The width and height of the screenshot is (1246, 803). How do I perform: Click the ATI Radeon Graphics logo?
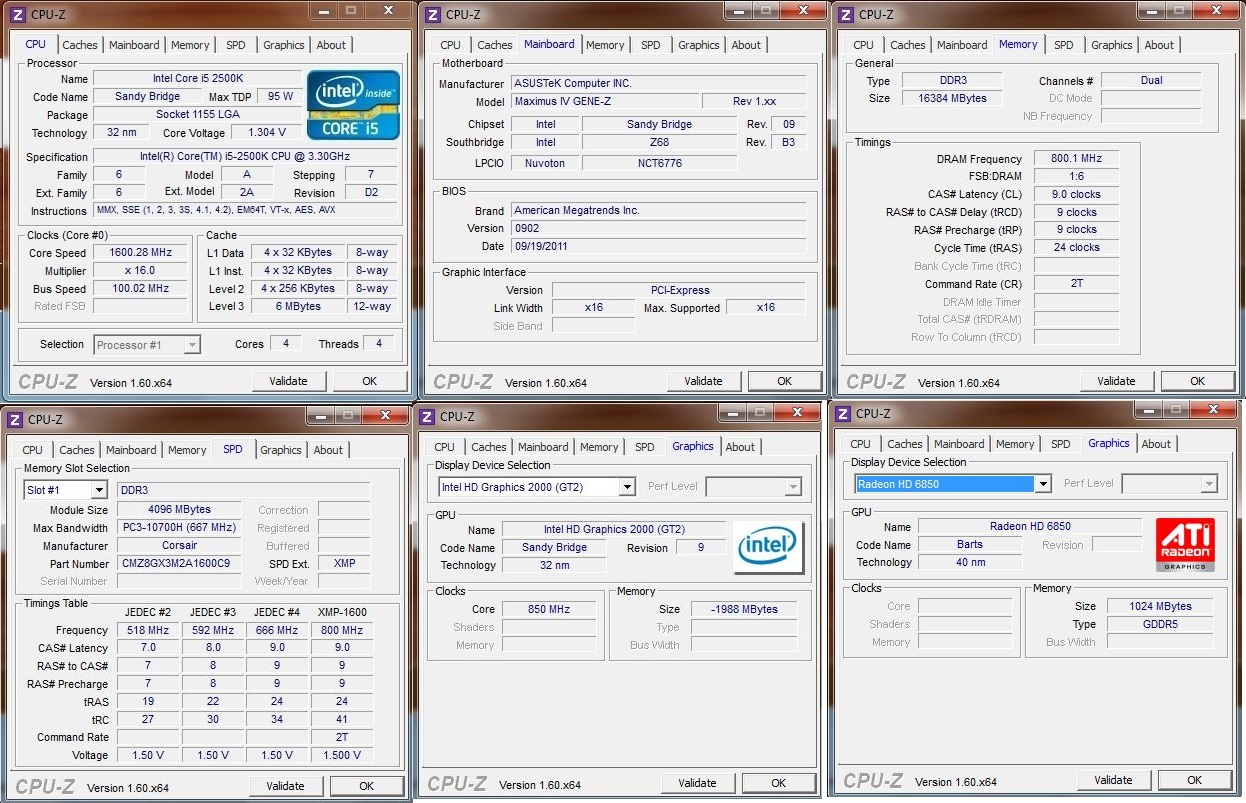click(x=1185, y=545)
